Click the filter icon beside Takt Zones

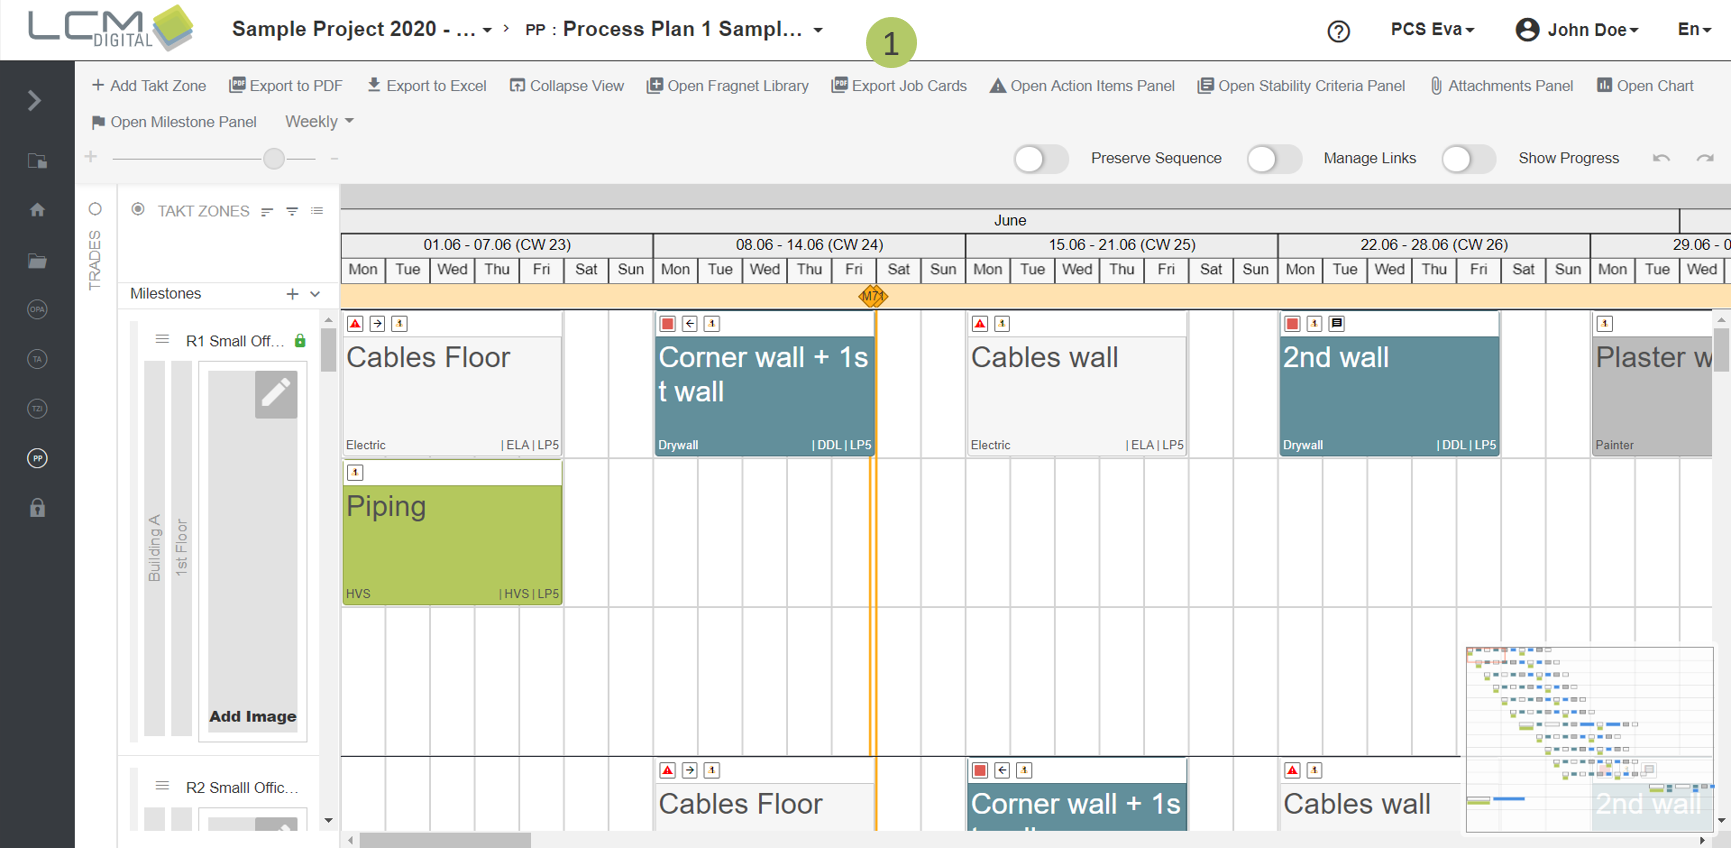click(x=292, y=211)
